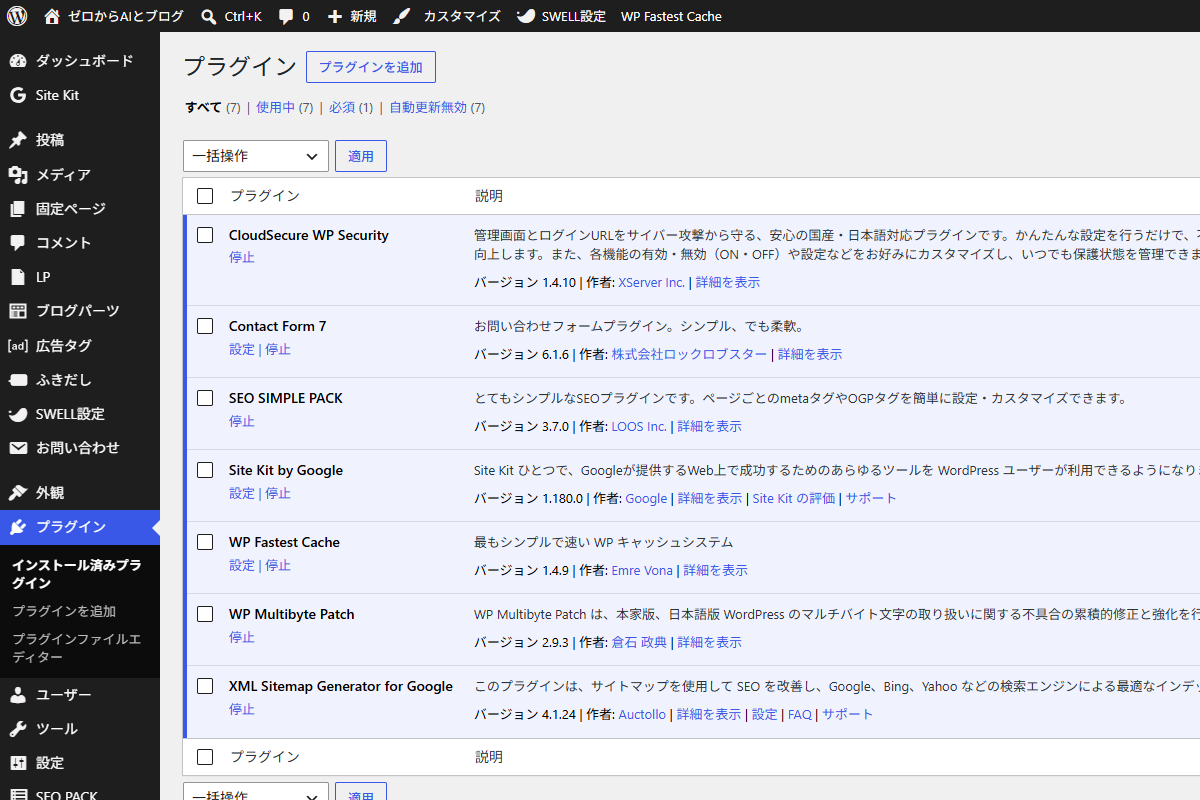The image size is (1200, 800).
Task: Check the Site Kit by Google checkbox
Action: pos(205,470)
